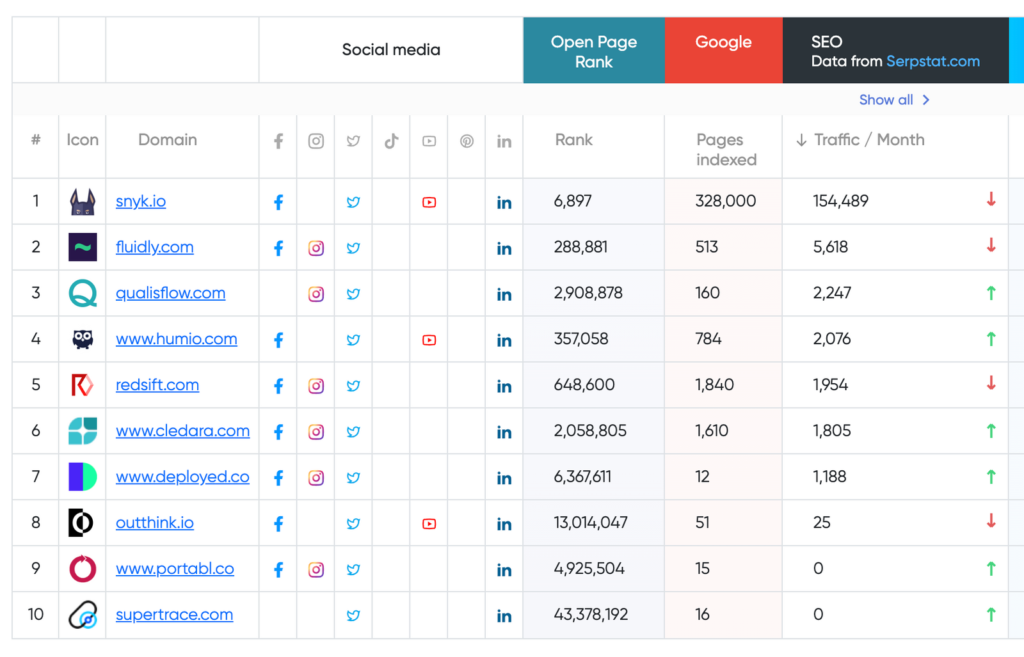Click the snyk.io rank value 6,897
Viewport: 1024px width, 657px height.
573,200
